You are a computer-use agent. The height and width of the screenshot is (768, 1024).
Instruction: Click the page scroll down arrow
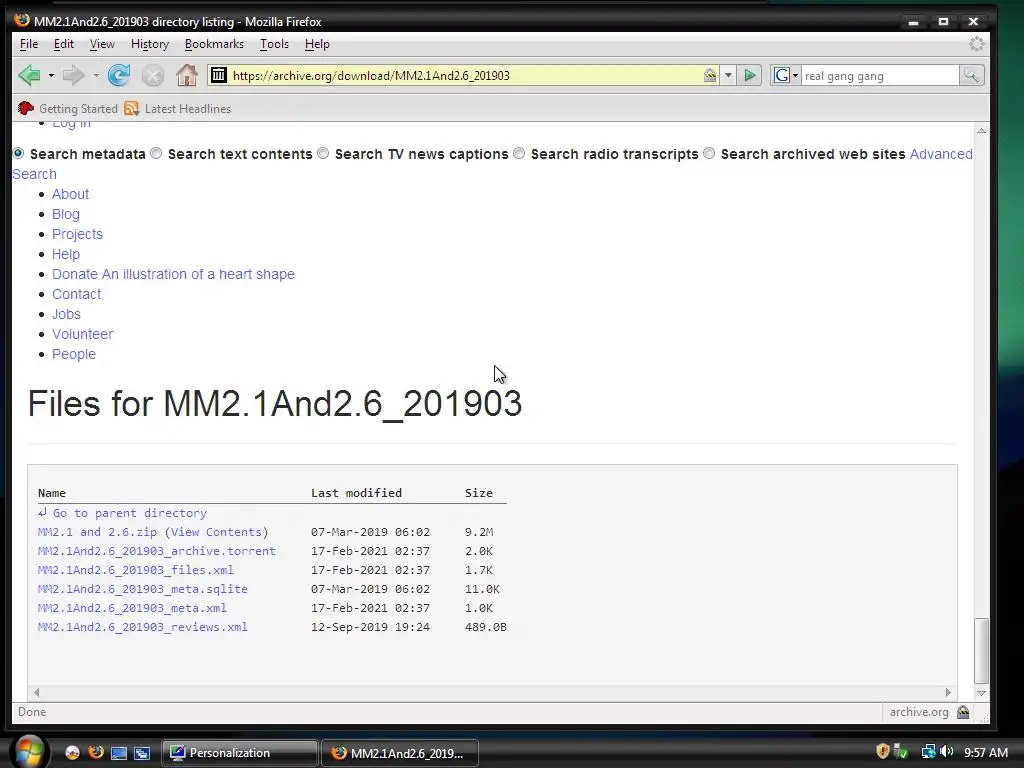click(x=981, y=693)
